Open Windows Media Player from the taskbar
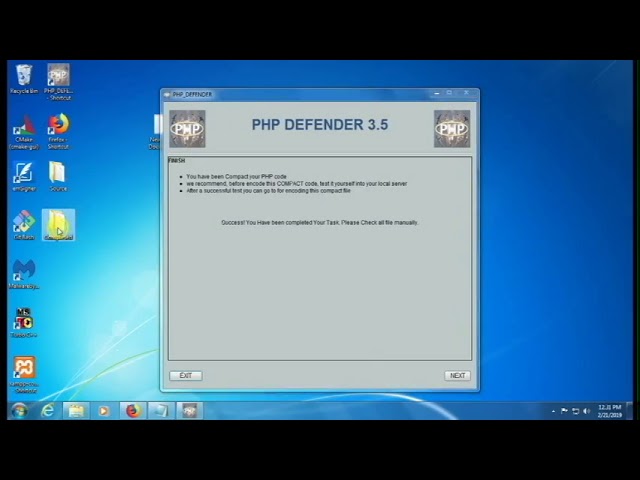The image size is (640, 480). pos(104,411)
